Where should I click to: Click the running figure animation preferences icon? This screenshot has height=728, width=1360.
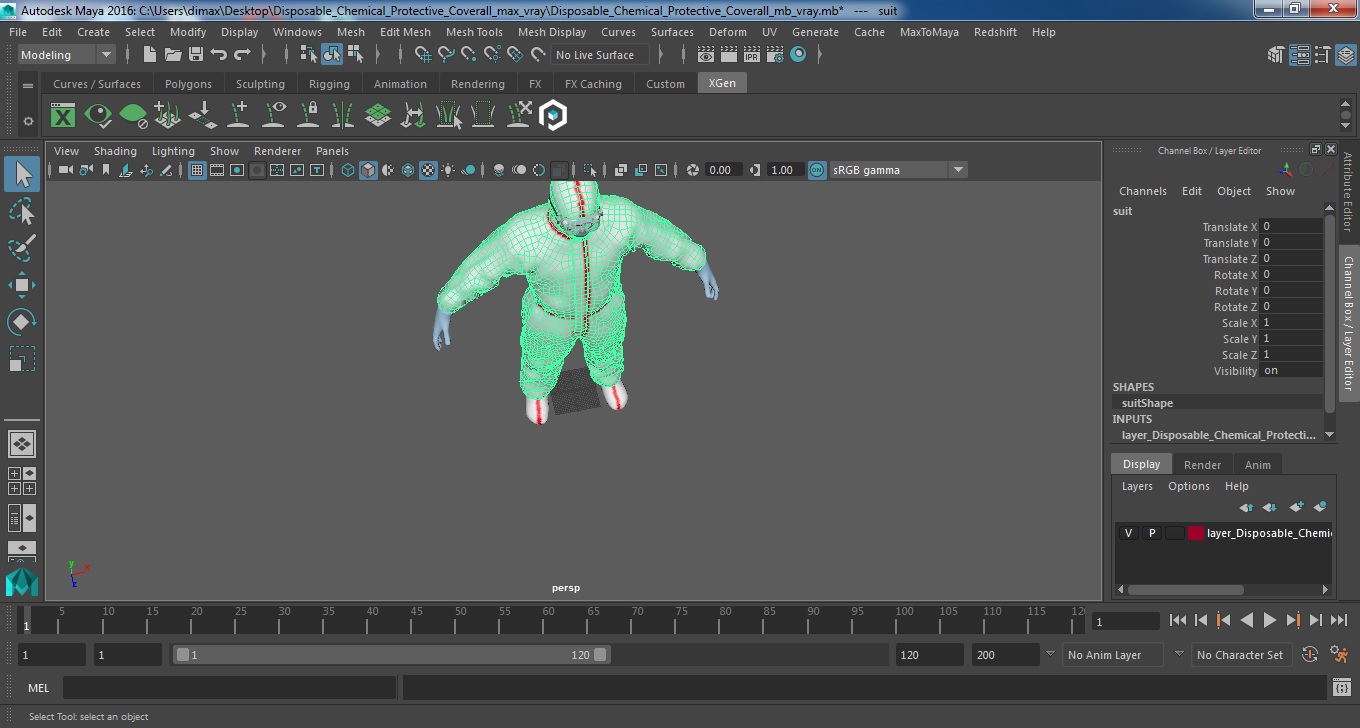pyautogui.click(x=1340, y=655)
